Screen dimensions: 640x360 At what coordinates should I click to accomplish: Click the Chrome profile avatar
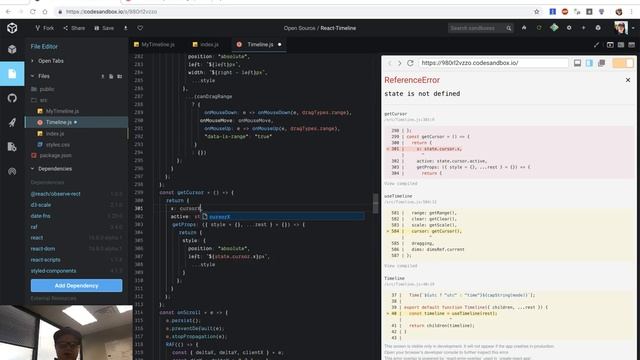click(x=619, y=12)
